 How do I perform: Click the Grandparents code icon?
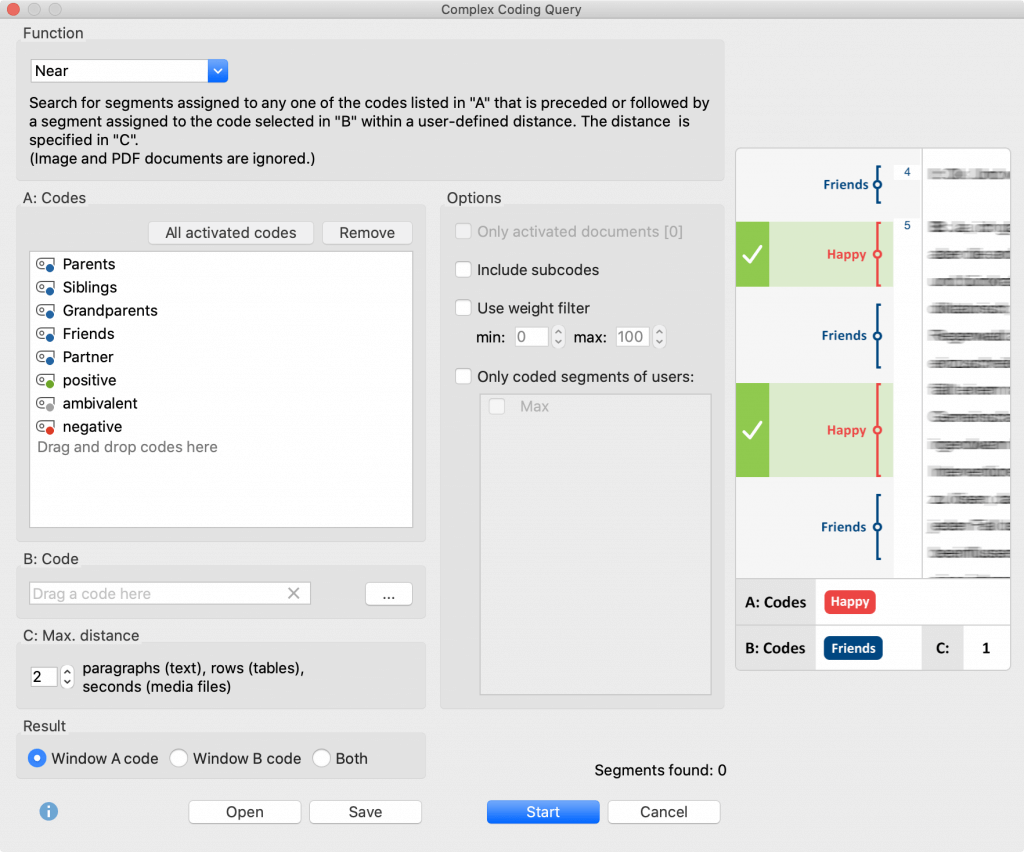pos(45,311)
